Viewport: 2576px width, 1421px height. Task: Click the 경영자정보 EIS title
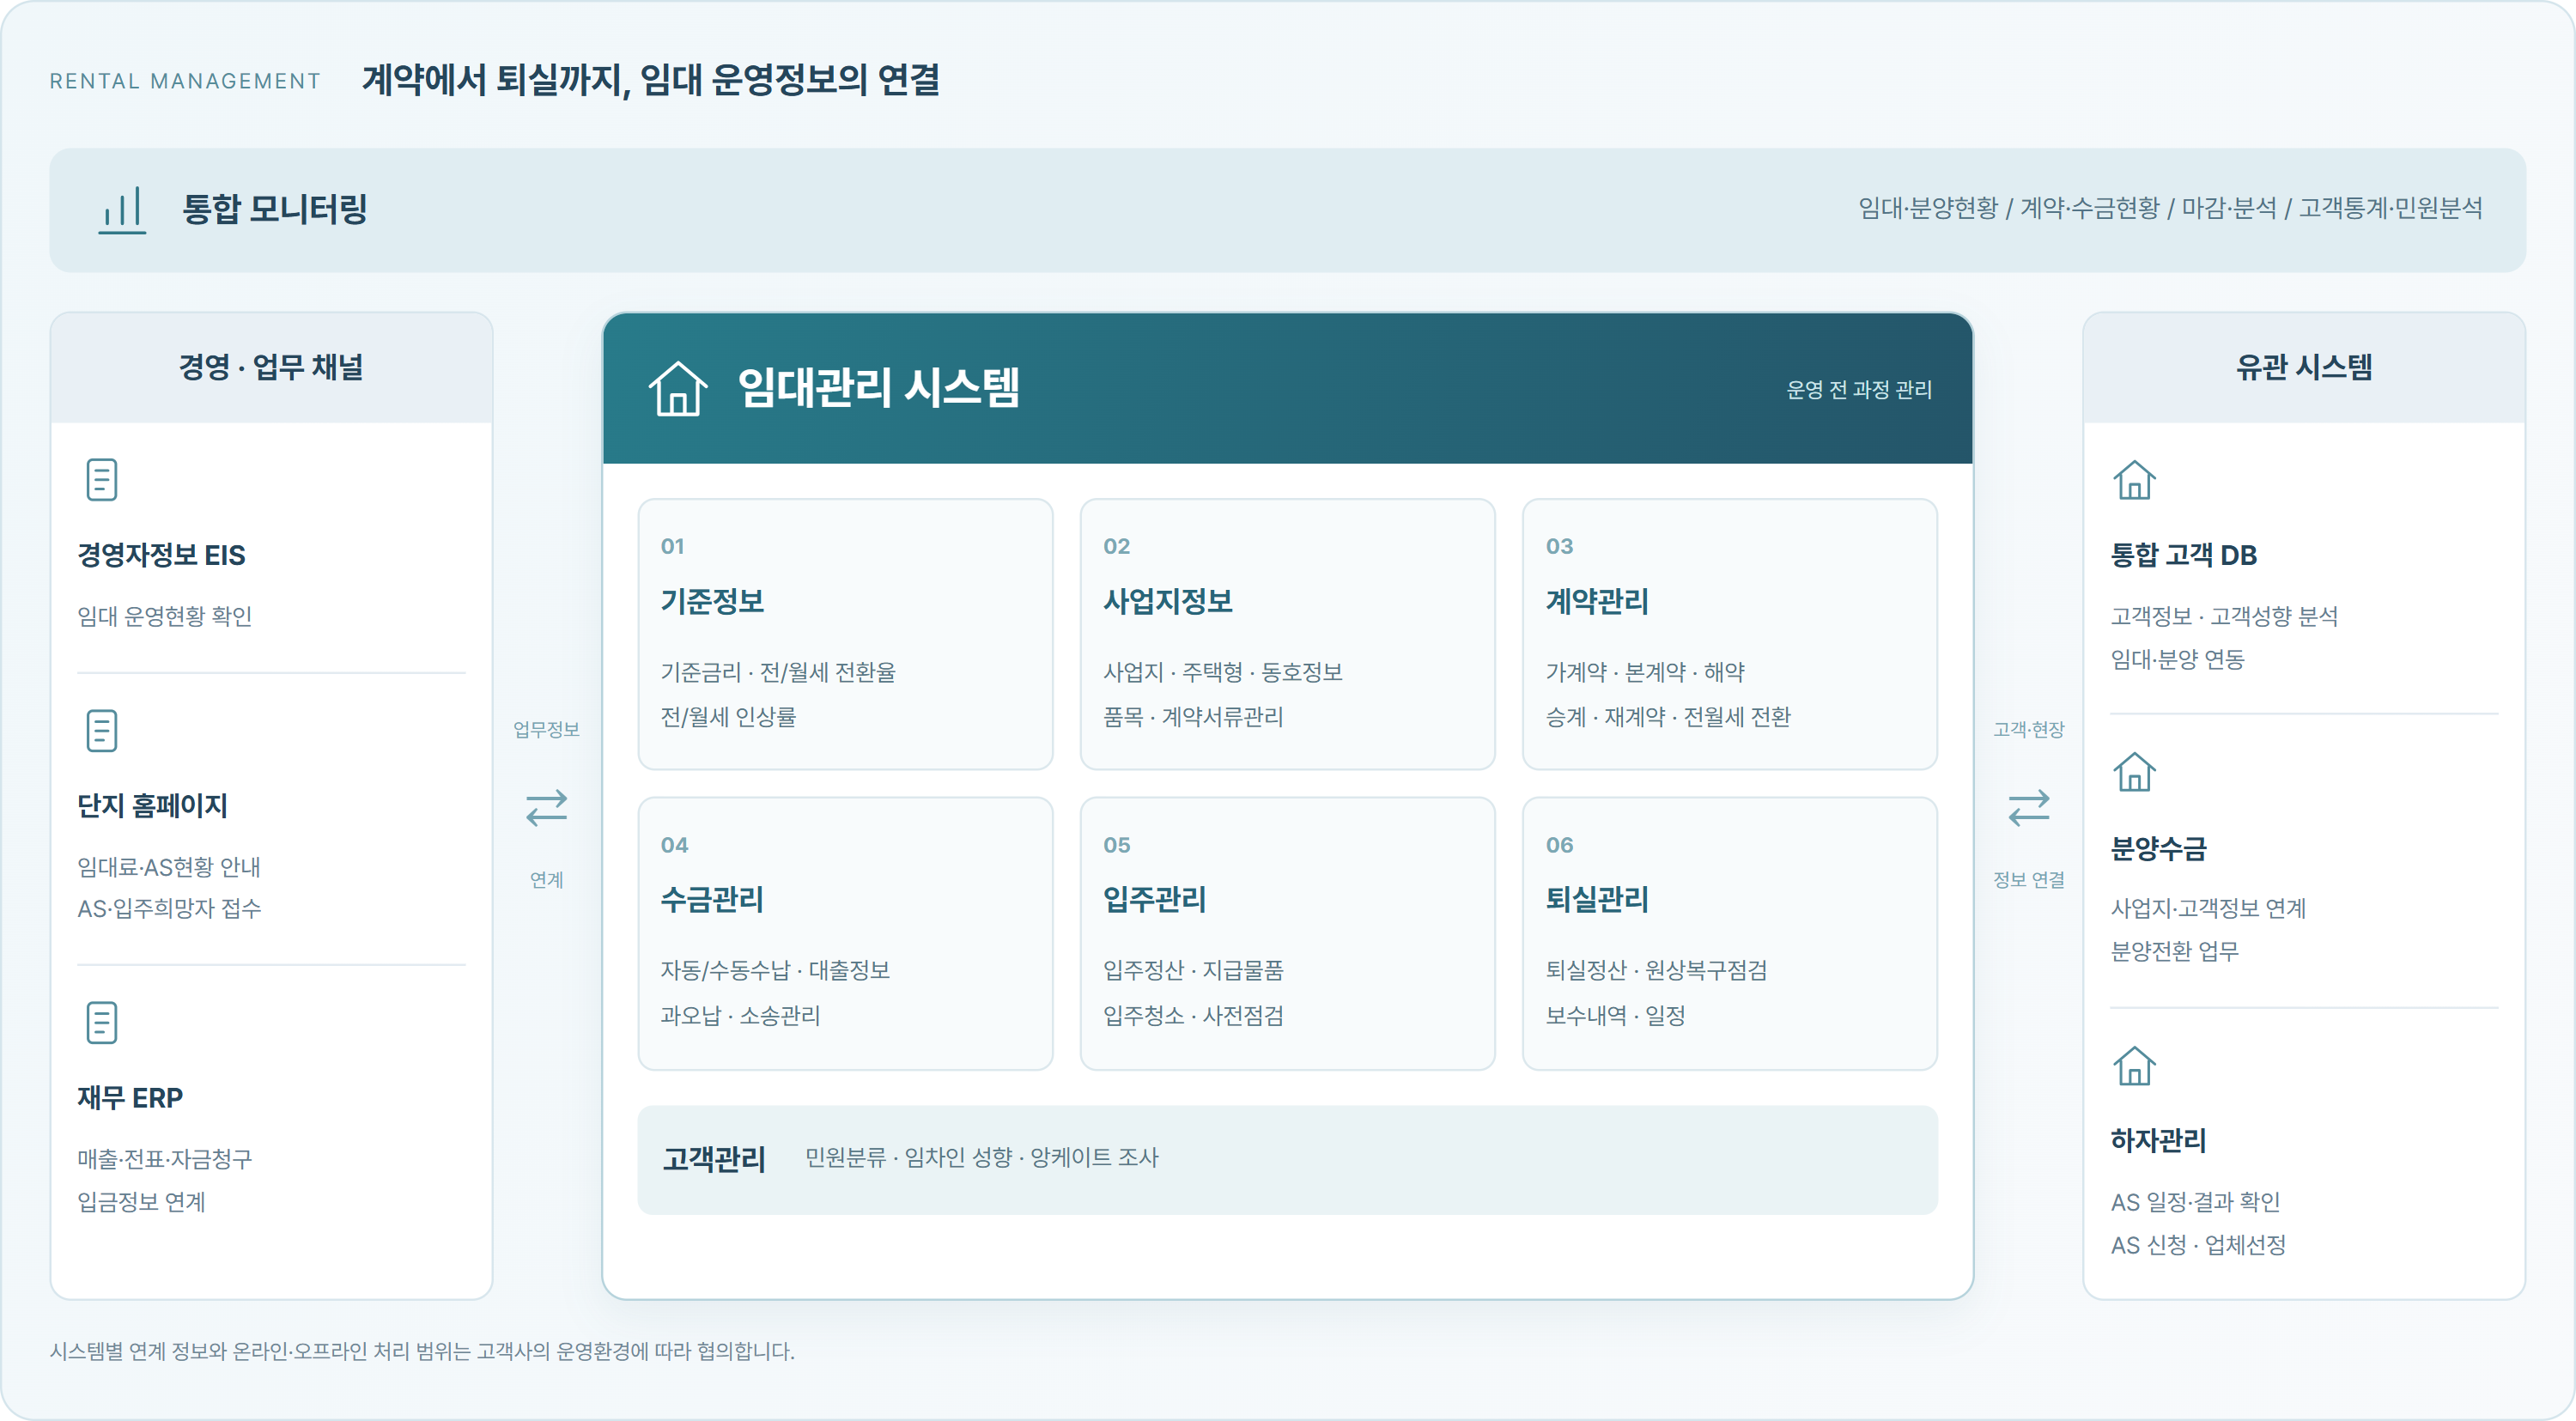click(161, 555)
